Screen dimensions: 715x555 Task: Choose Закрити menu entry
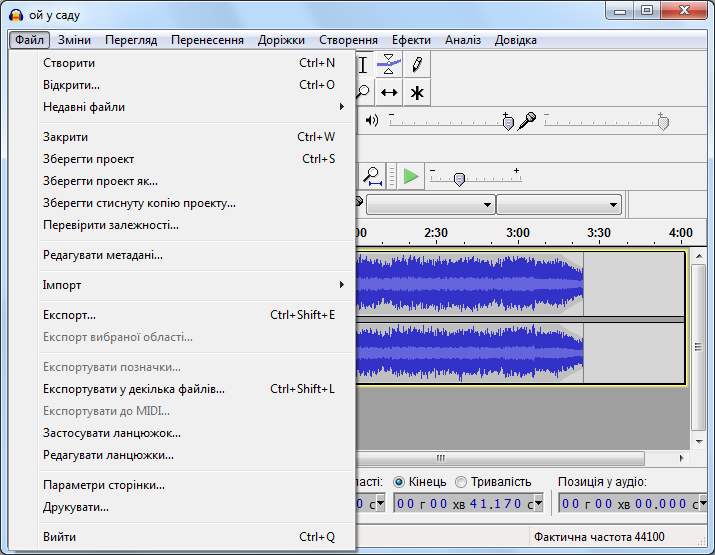click(197, 137)
